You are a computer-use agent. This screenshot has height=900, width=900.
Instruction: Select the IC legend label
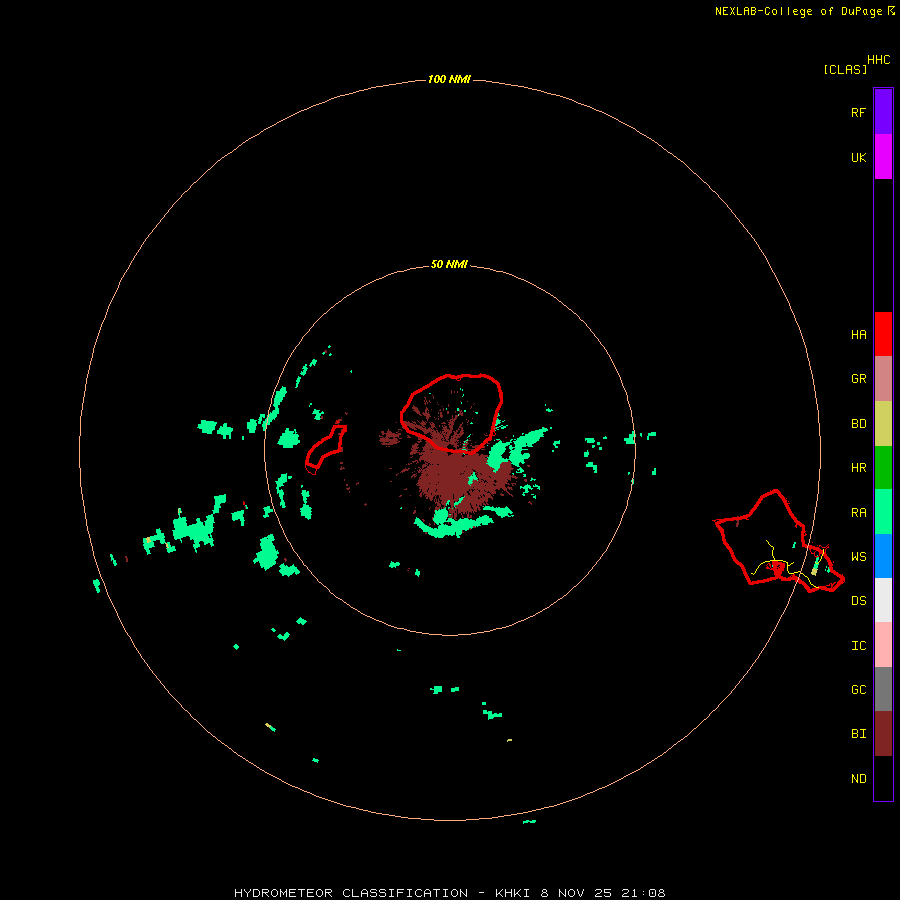click(858, 646)
